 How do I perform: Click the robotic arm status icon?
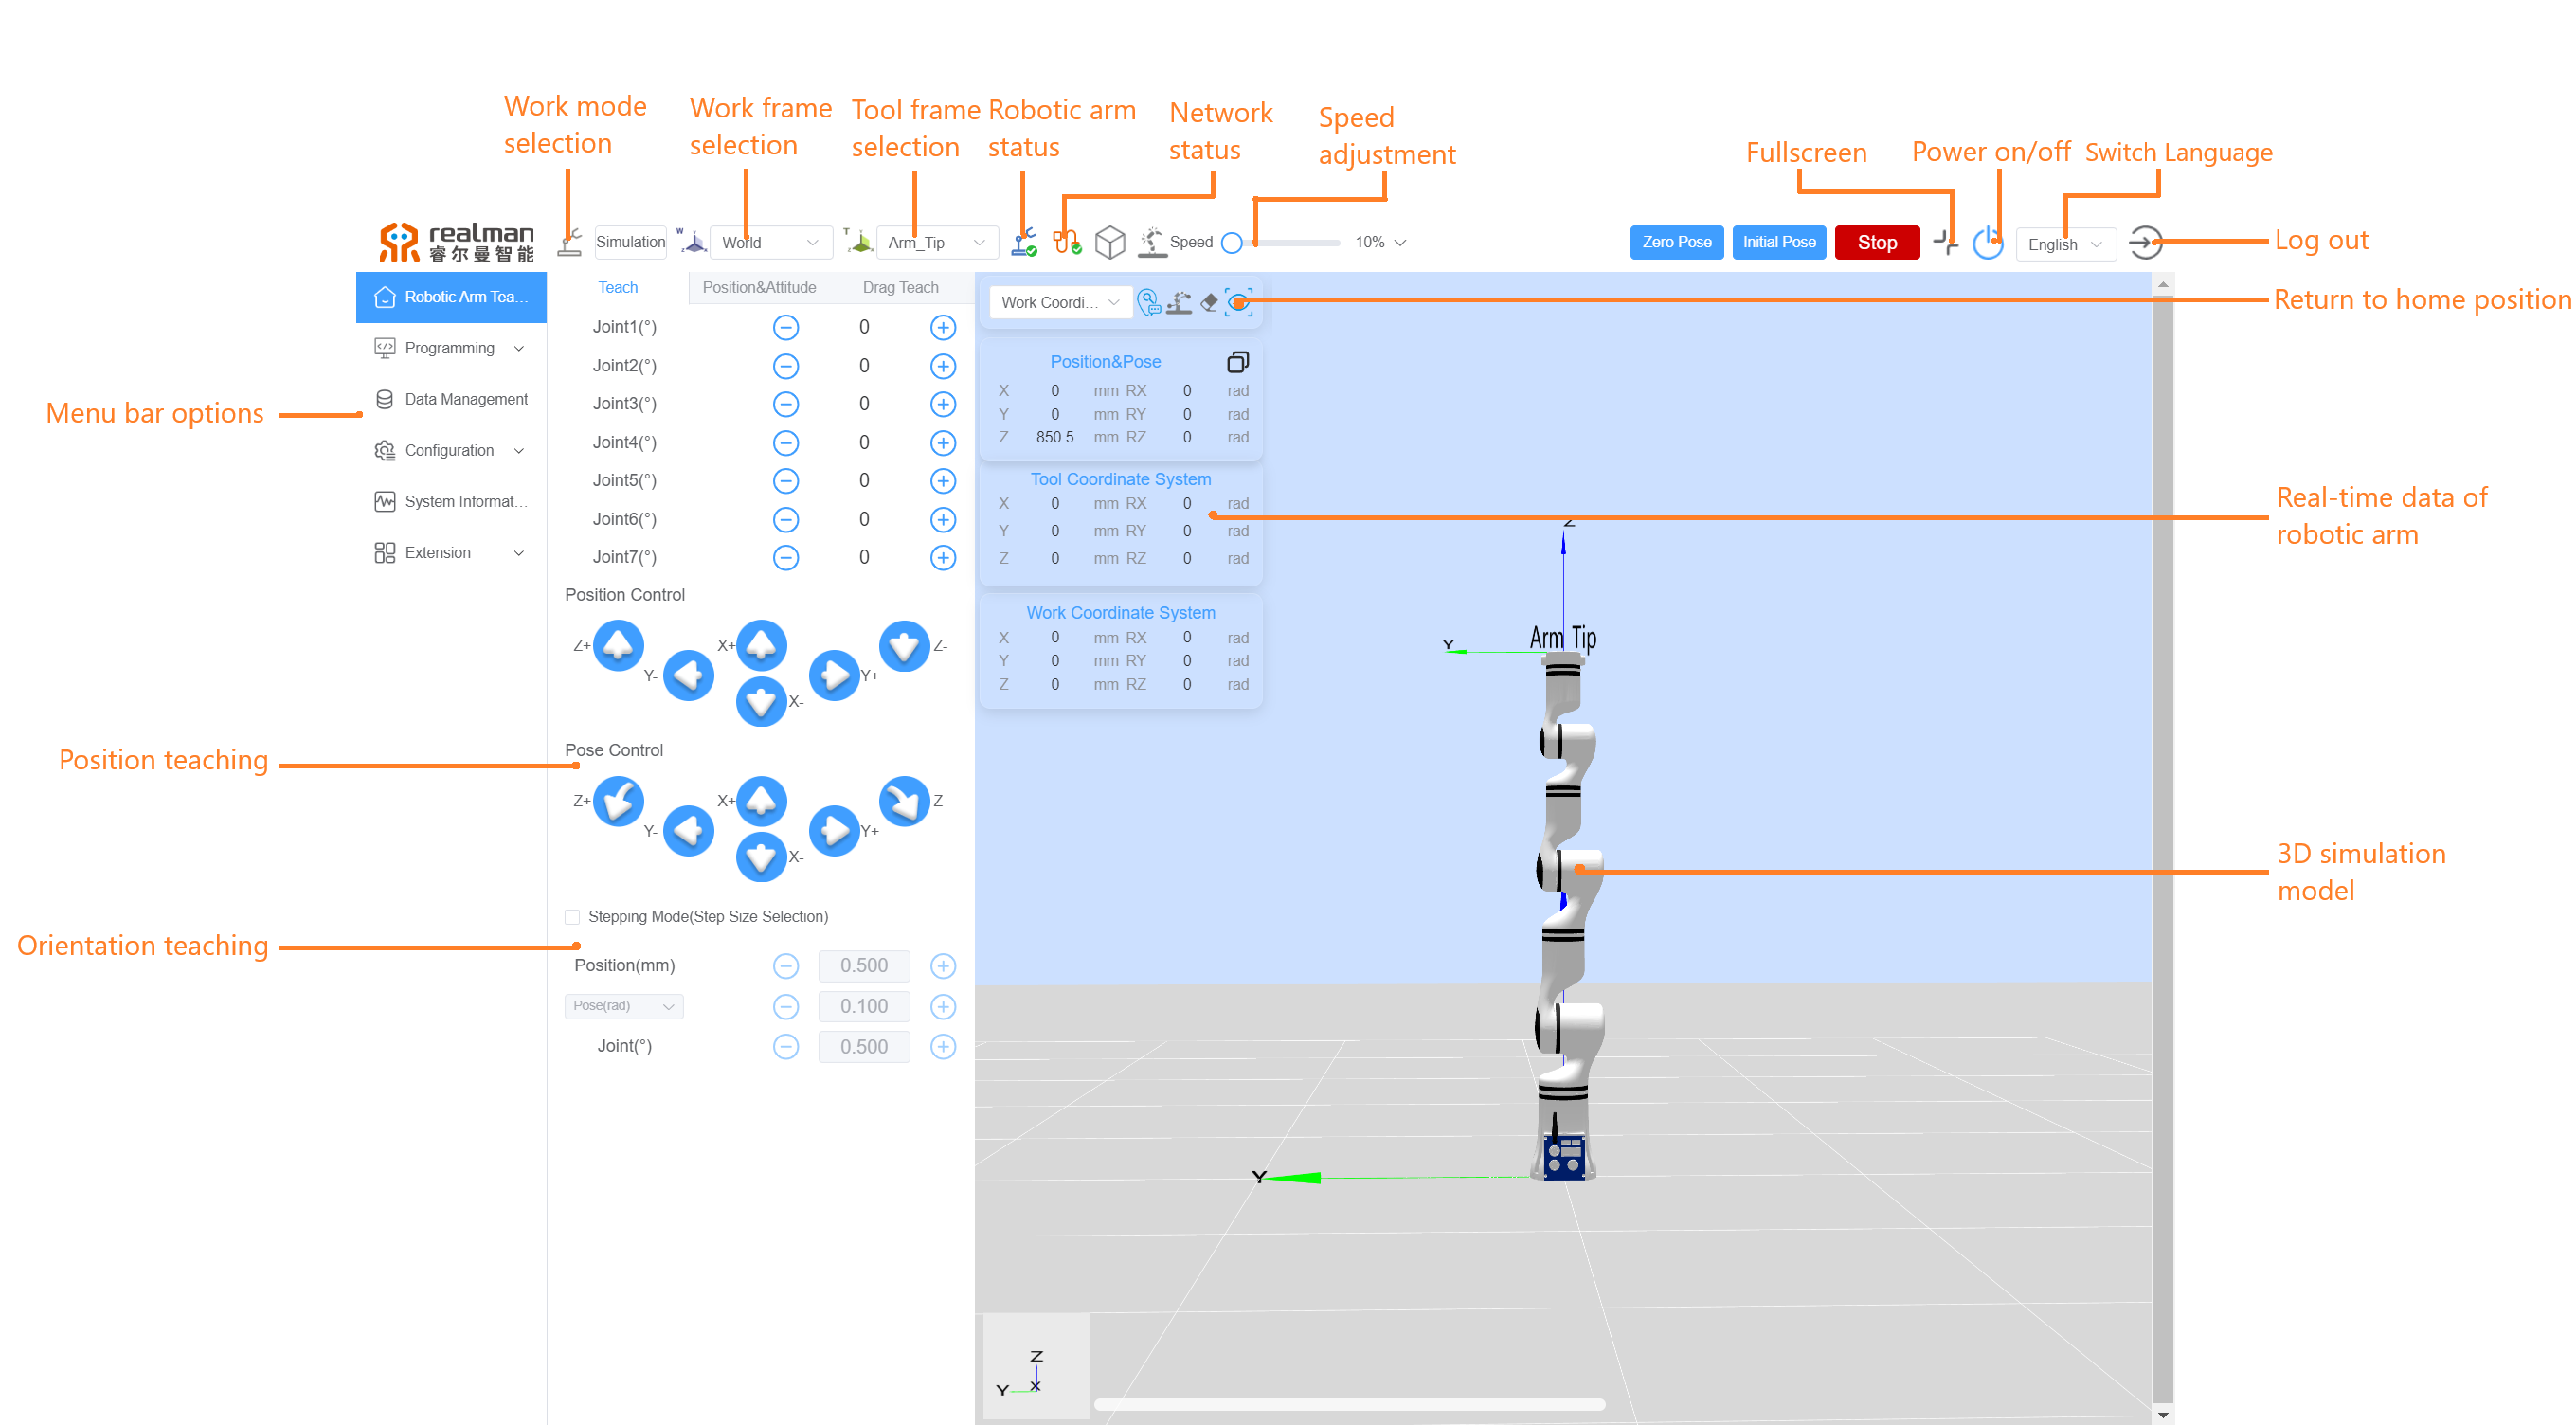1019,241
